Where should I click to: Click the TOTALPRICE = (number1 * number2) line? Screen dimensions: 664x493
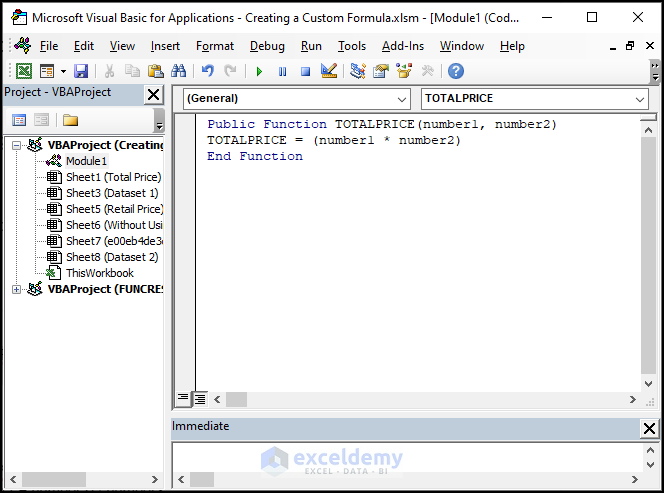point(334,140)
